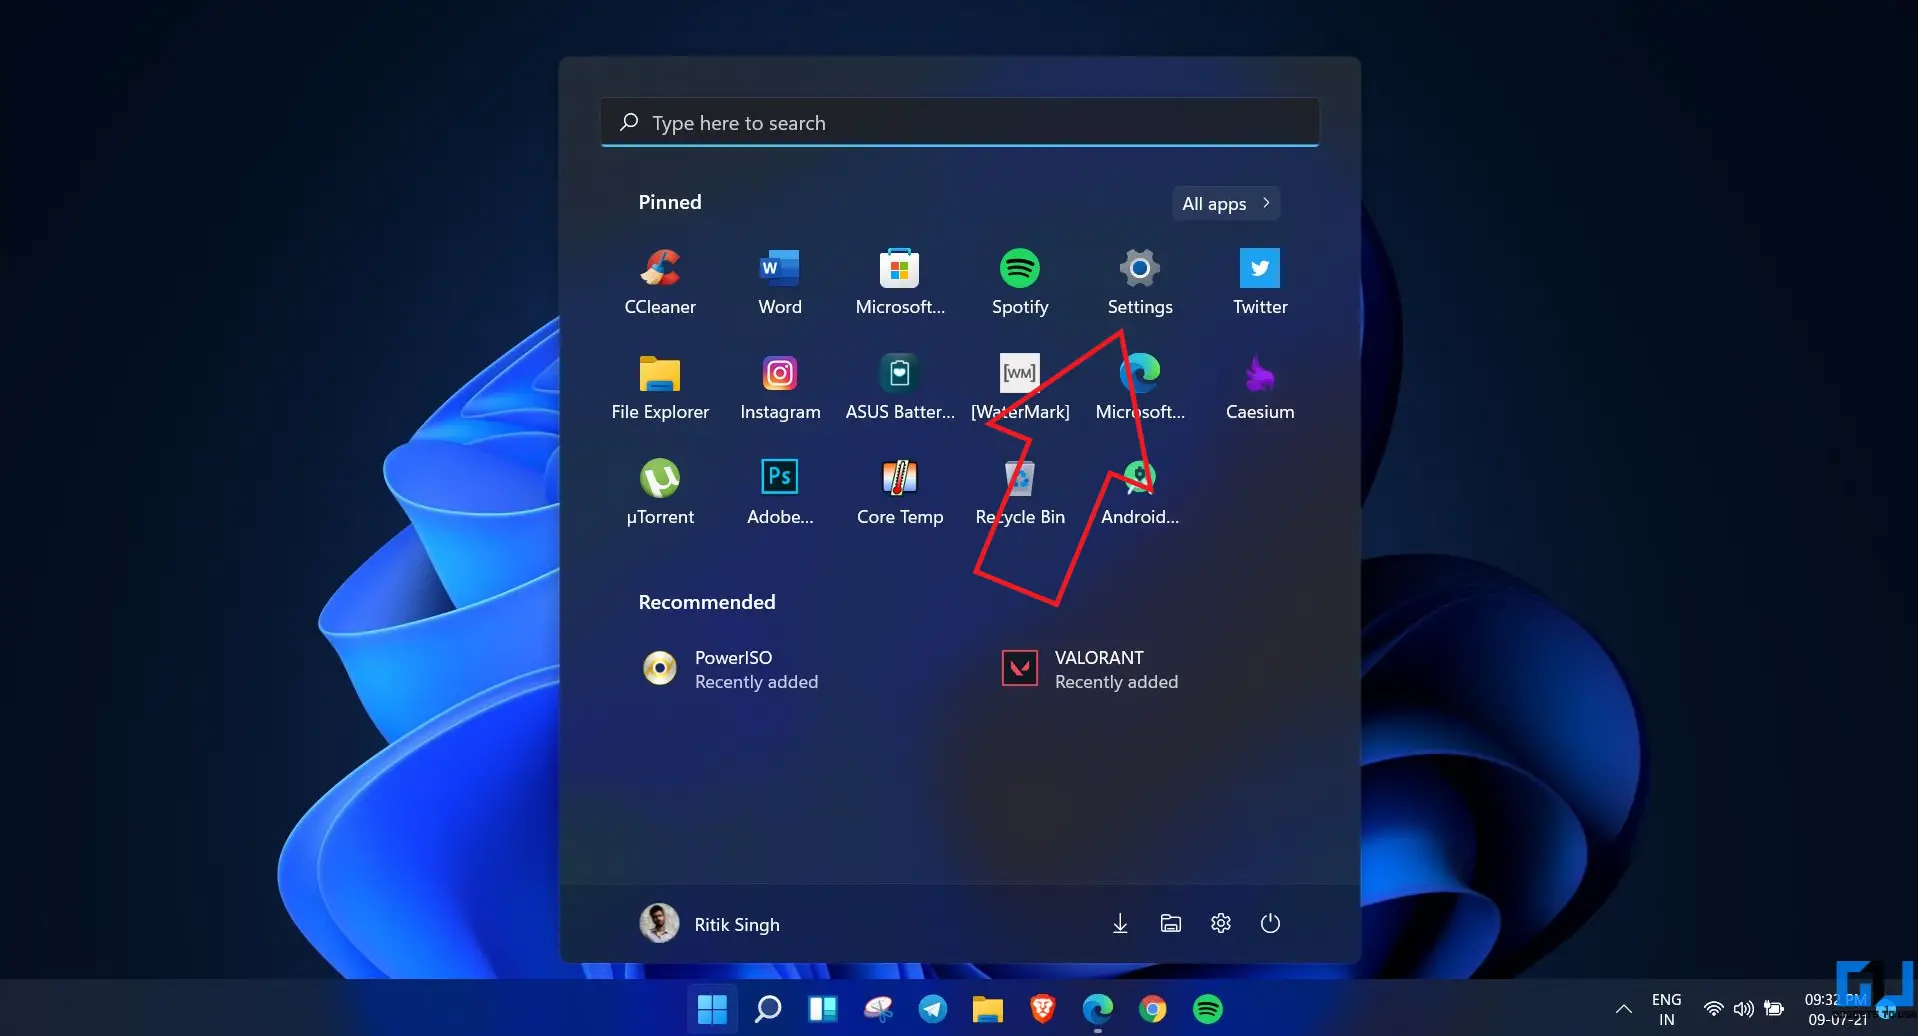
Task: Open volume speaker tray icon
Action: click(1743, 1009)
